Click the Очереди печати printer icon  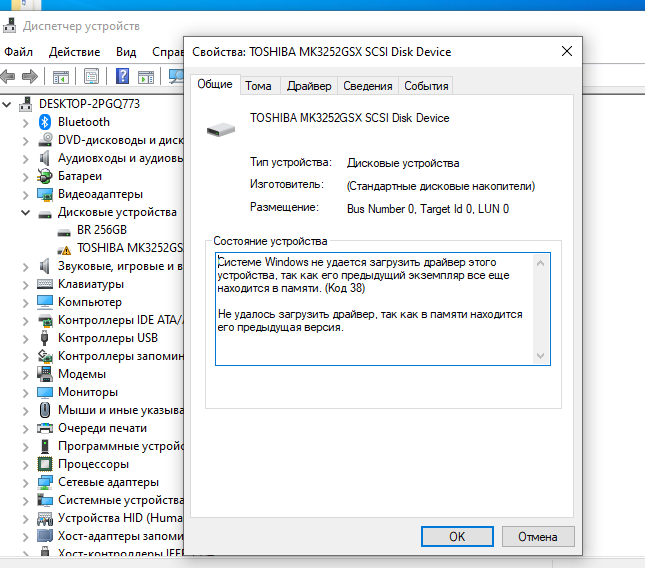click(45, 428)
